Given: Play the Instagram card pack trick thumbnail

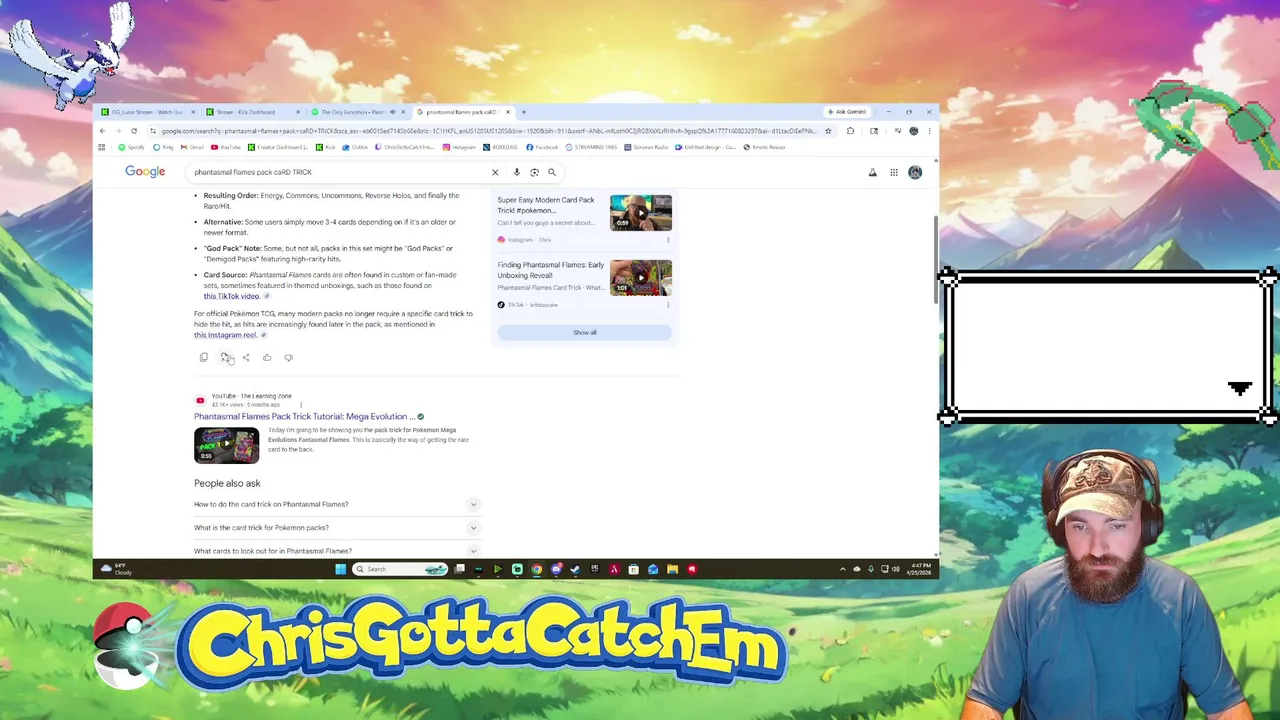Looking at the screenshot, I should tap(641, 213).
